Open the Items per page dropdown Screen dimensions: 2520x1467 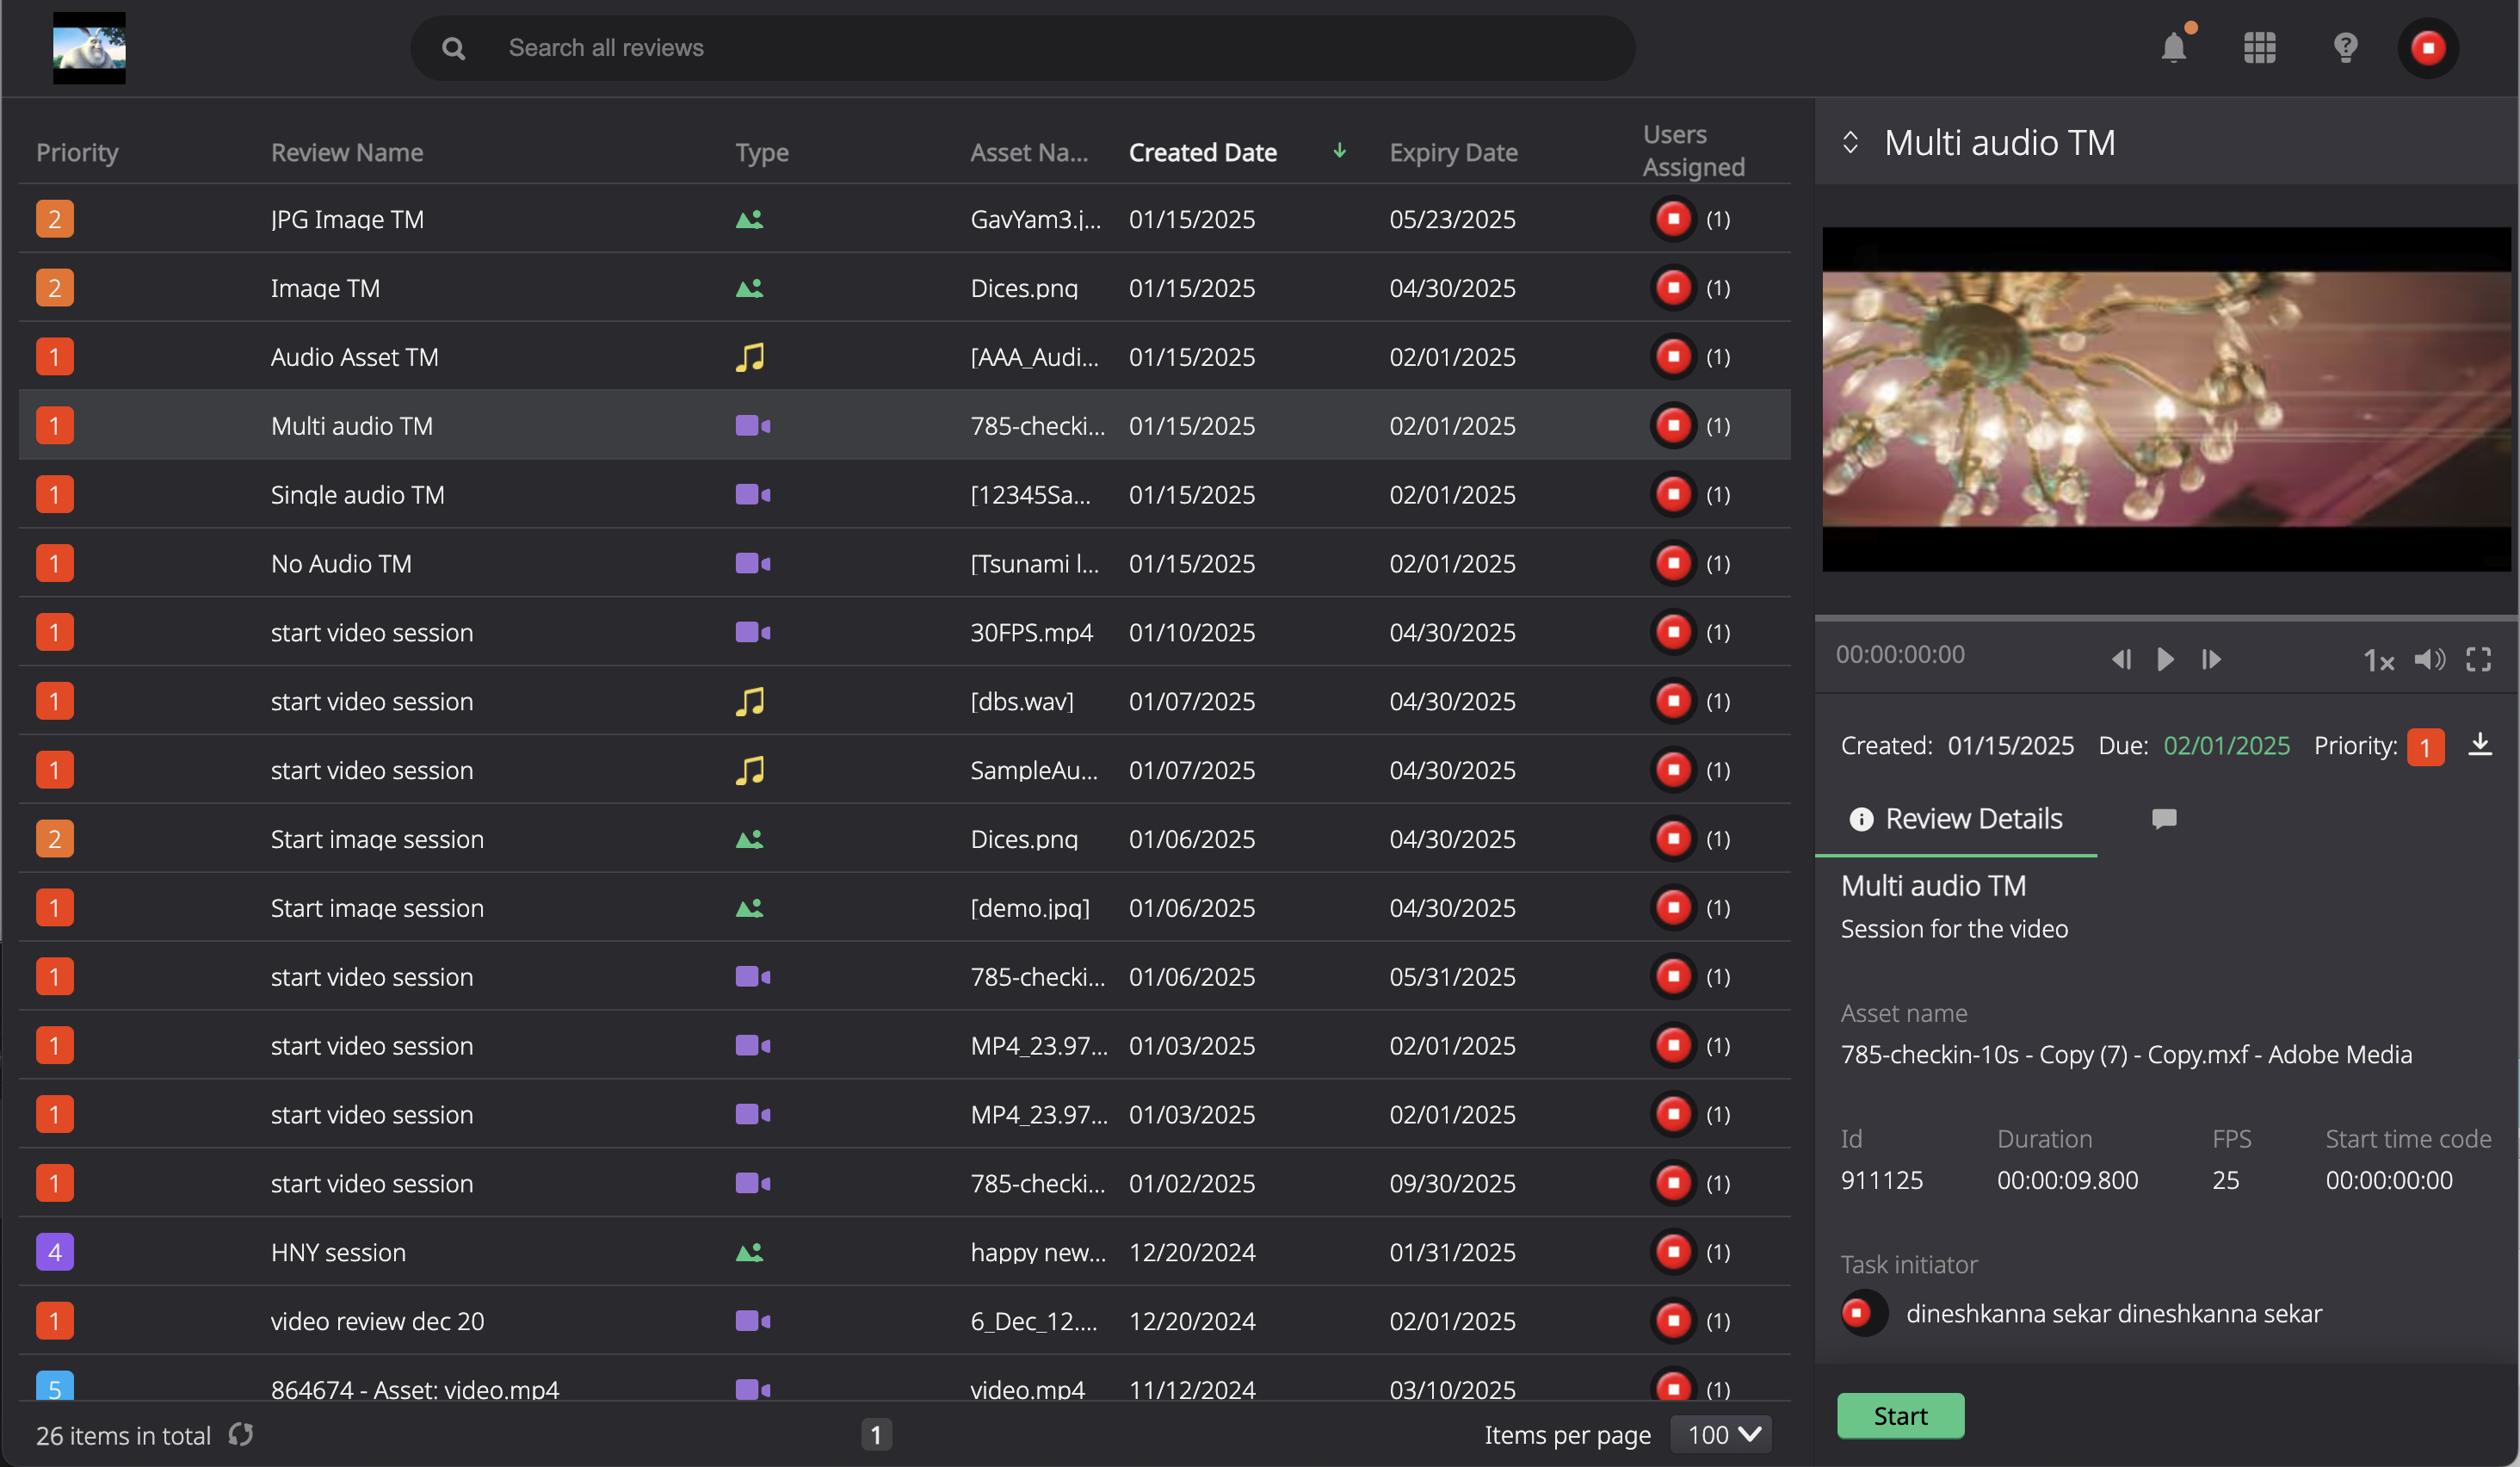pos(1722,1435)
